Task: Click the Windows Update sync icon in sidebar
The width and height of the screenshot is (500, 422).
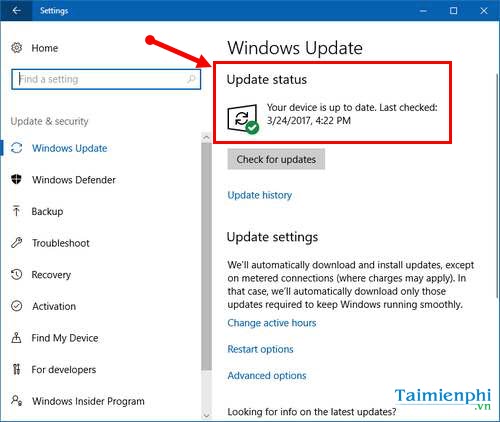Action: 17,148
